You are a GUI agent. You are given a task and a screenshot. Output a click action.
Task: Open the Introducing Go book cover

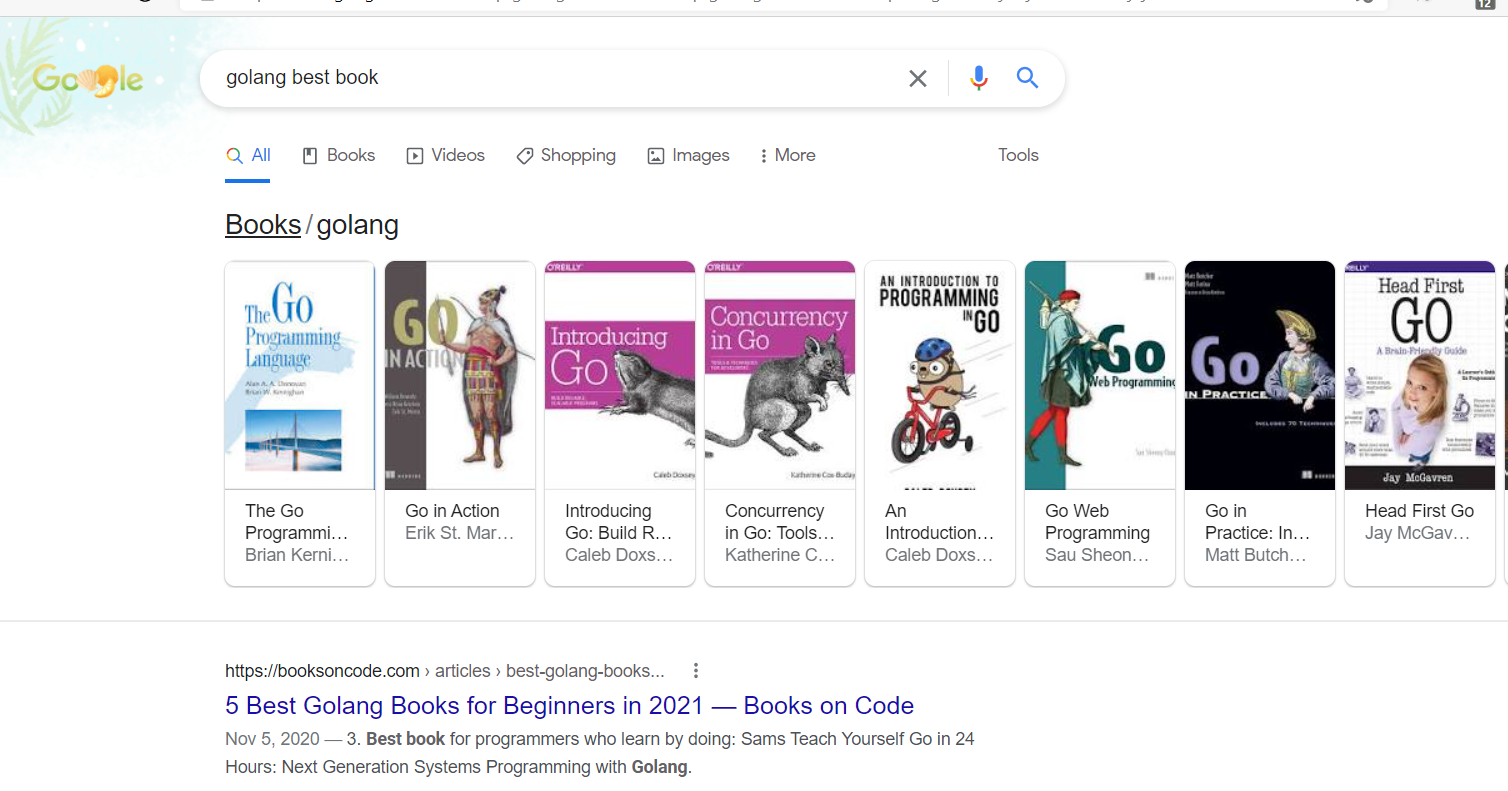click(x=620, y=376)
